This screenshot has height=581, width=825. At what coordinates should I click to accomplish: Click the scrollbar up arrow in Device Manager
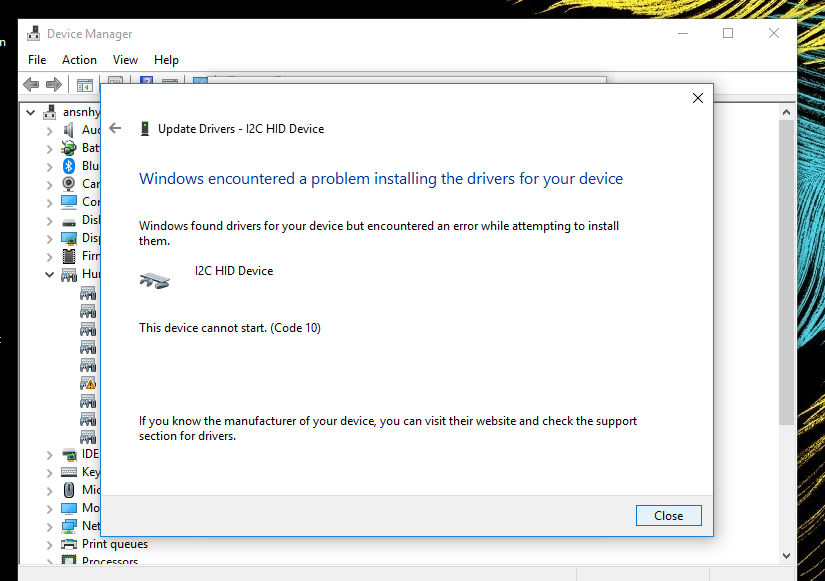pyautogui.click(x=786, y=112)
